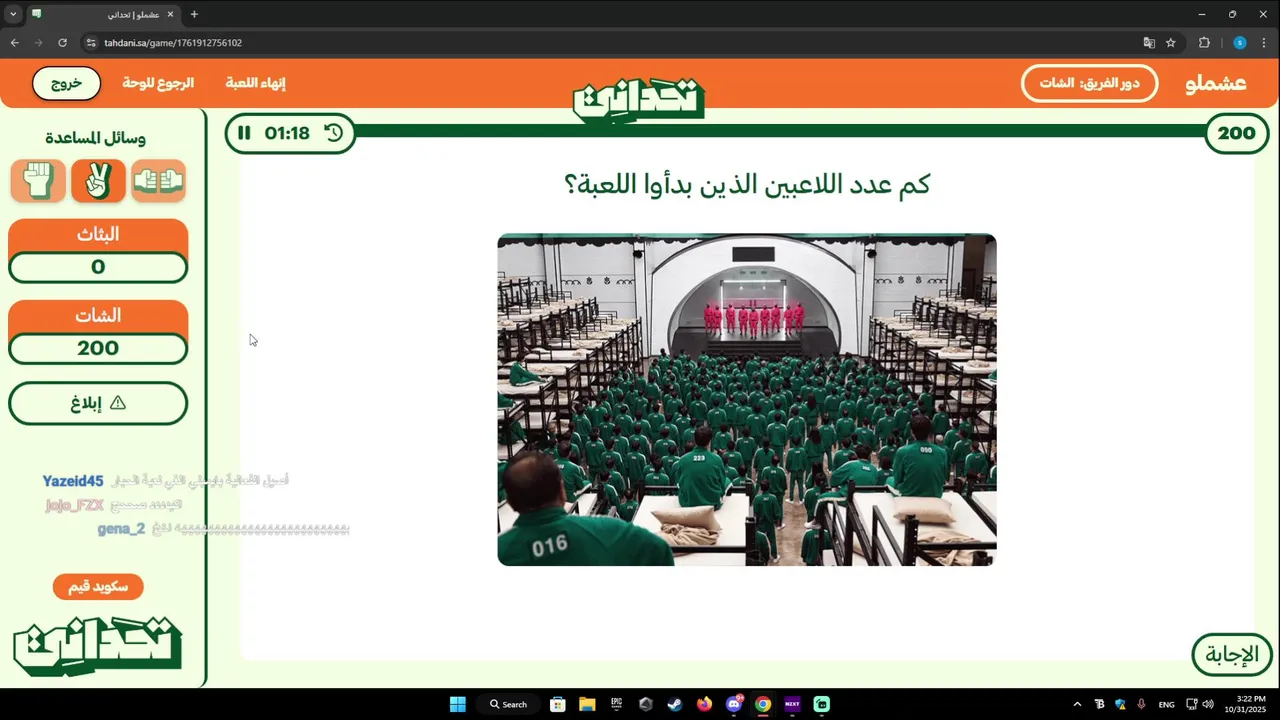The height and width of the screenshot is (720, 1280).
Task: Click the raised fist helper icon
Action: coord(38,181)
